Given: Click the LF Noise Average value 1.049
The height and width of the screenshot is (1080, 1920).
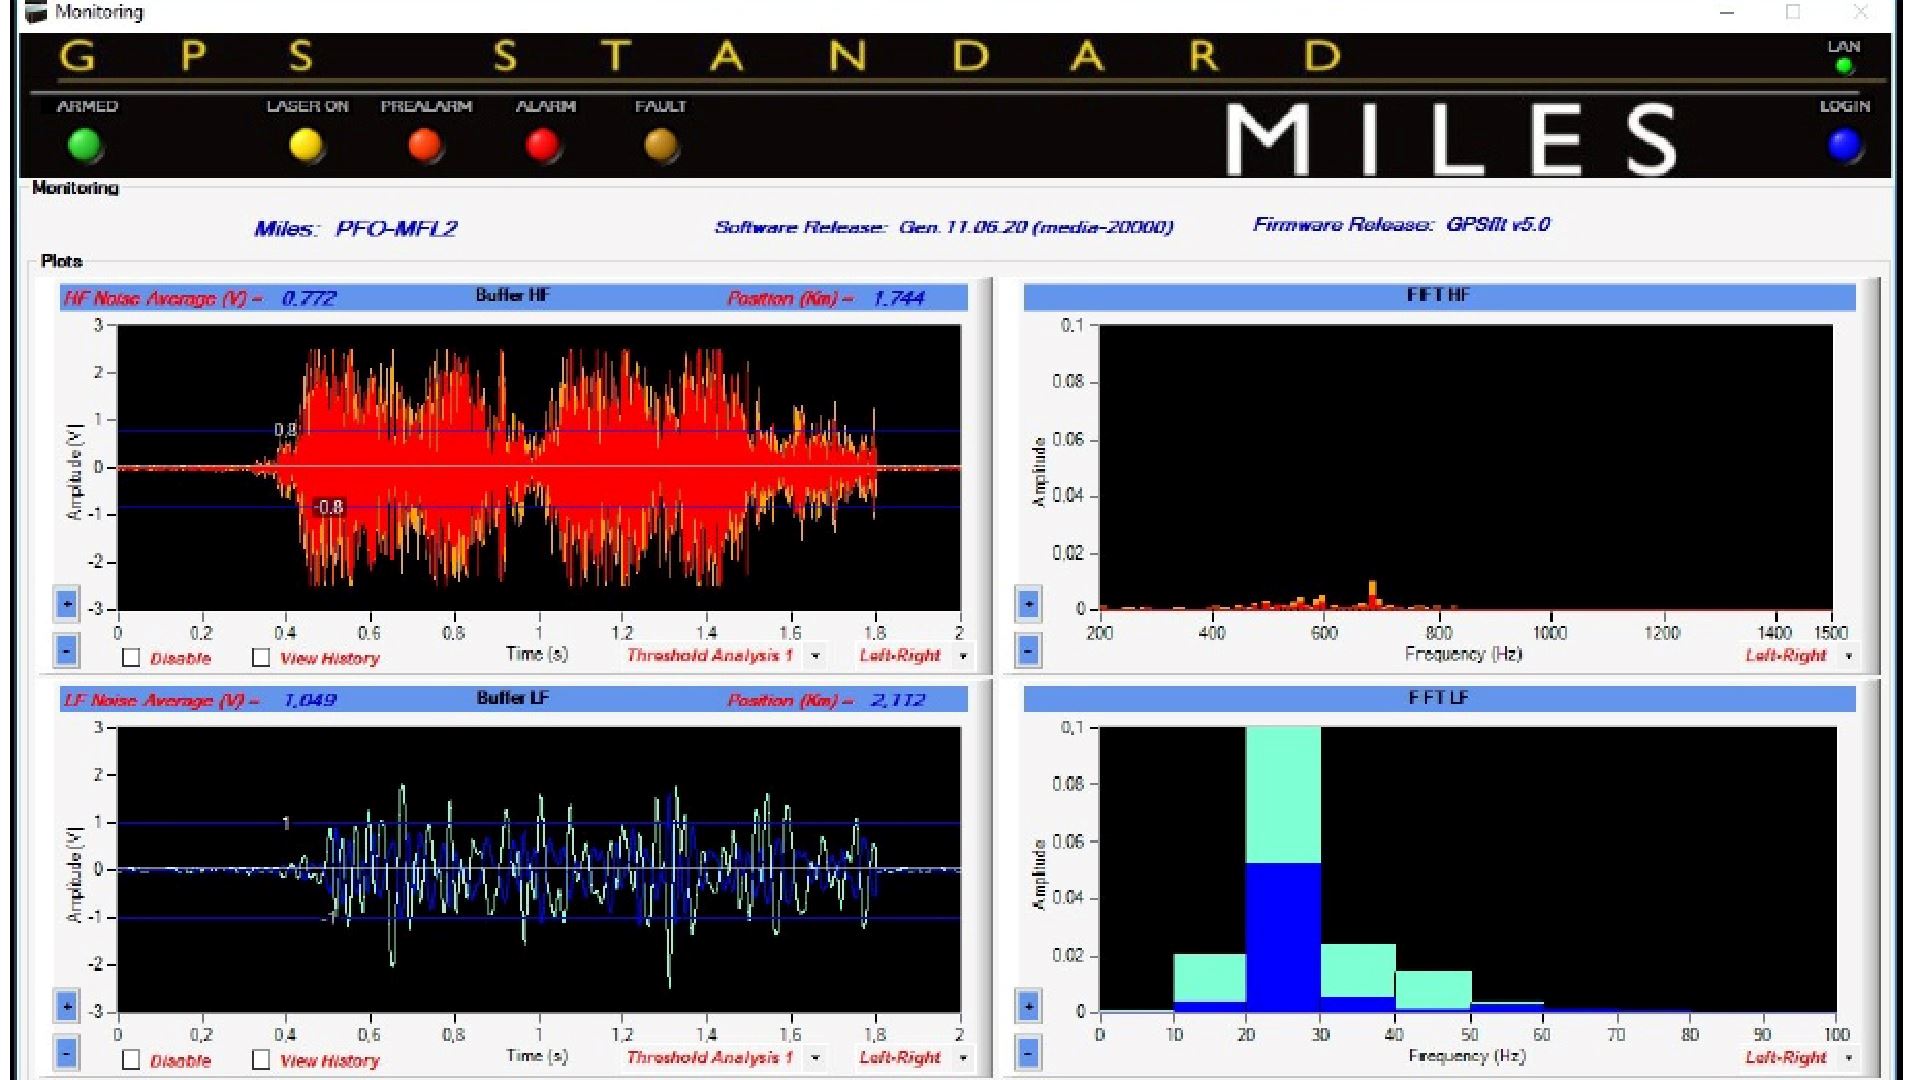Looking at the screenshot, I should coord(309,700).
